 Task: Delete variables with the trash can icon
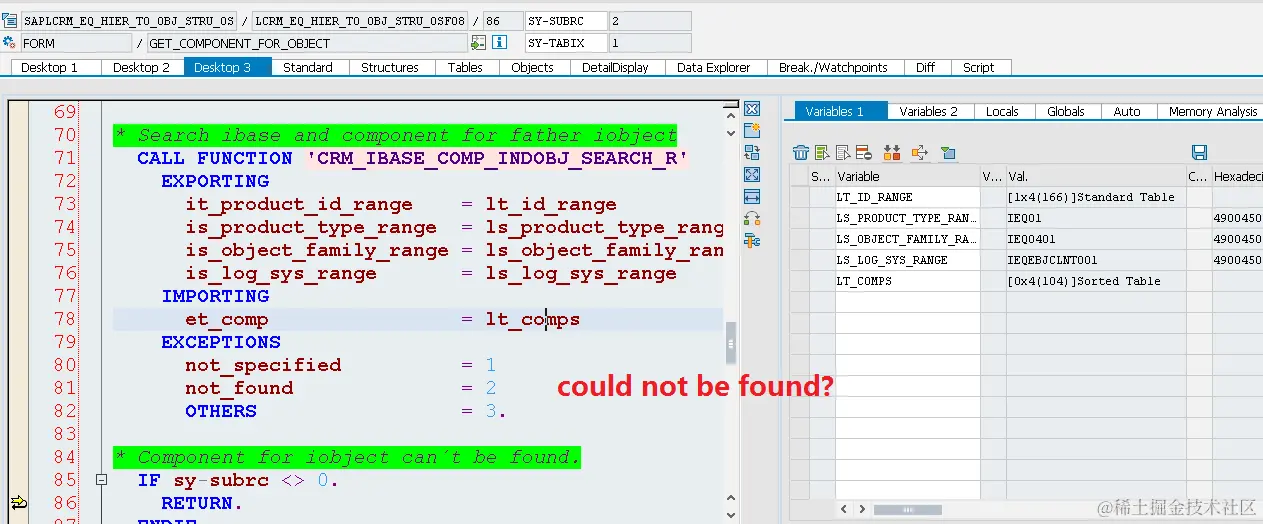point(800,152)
